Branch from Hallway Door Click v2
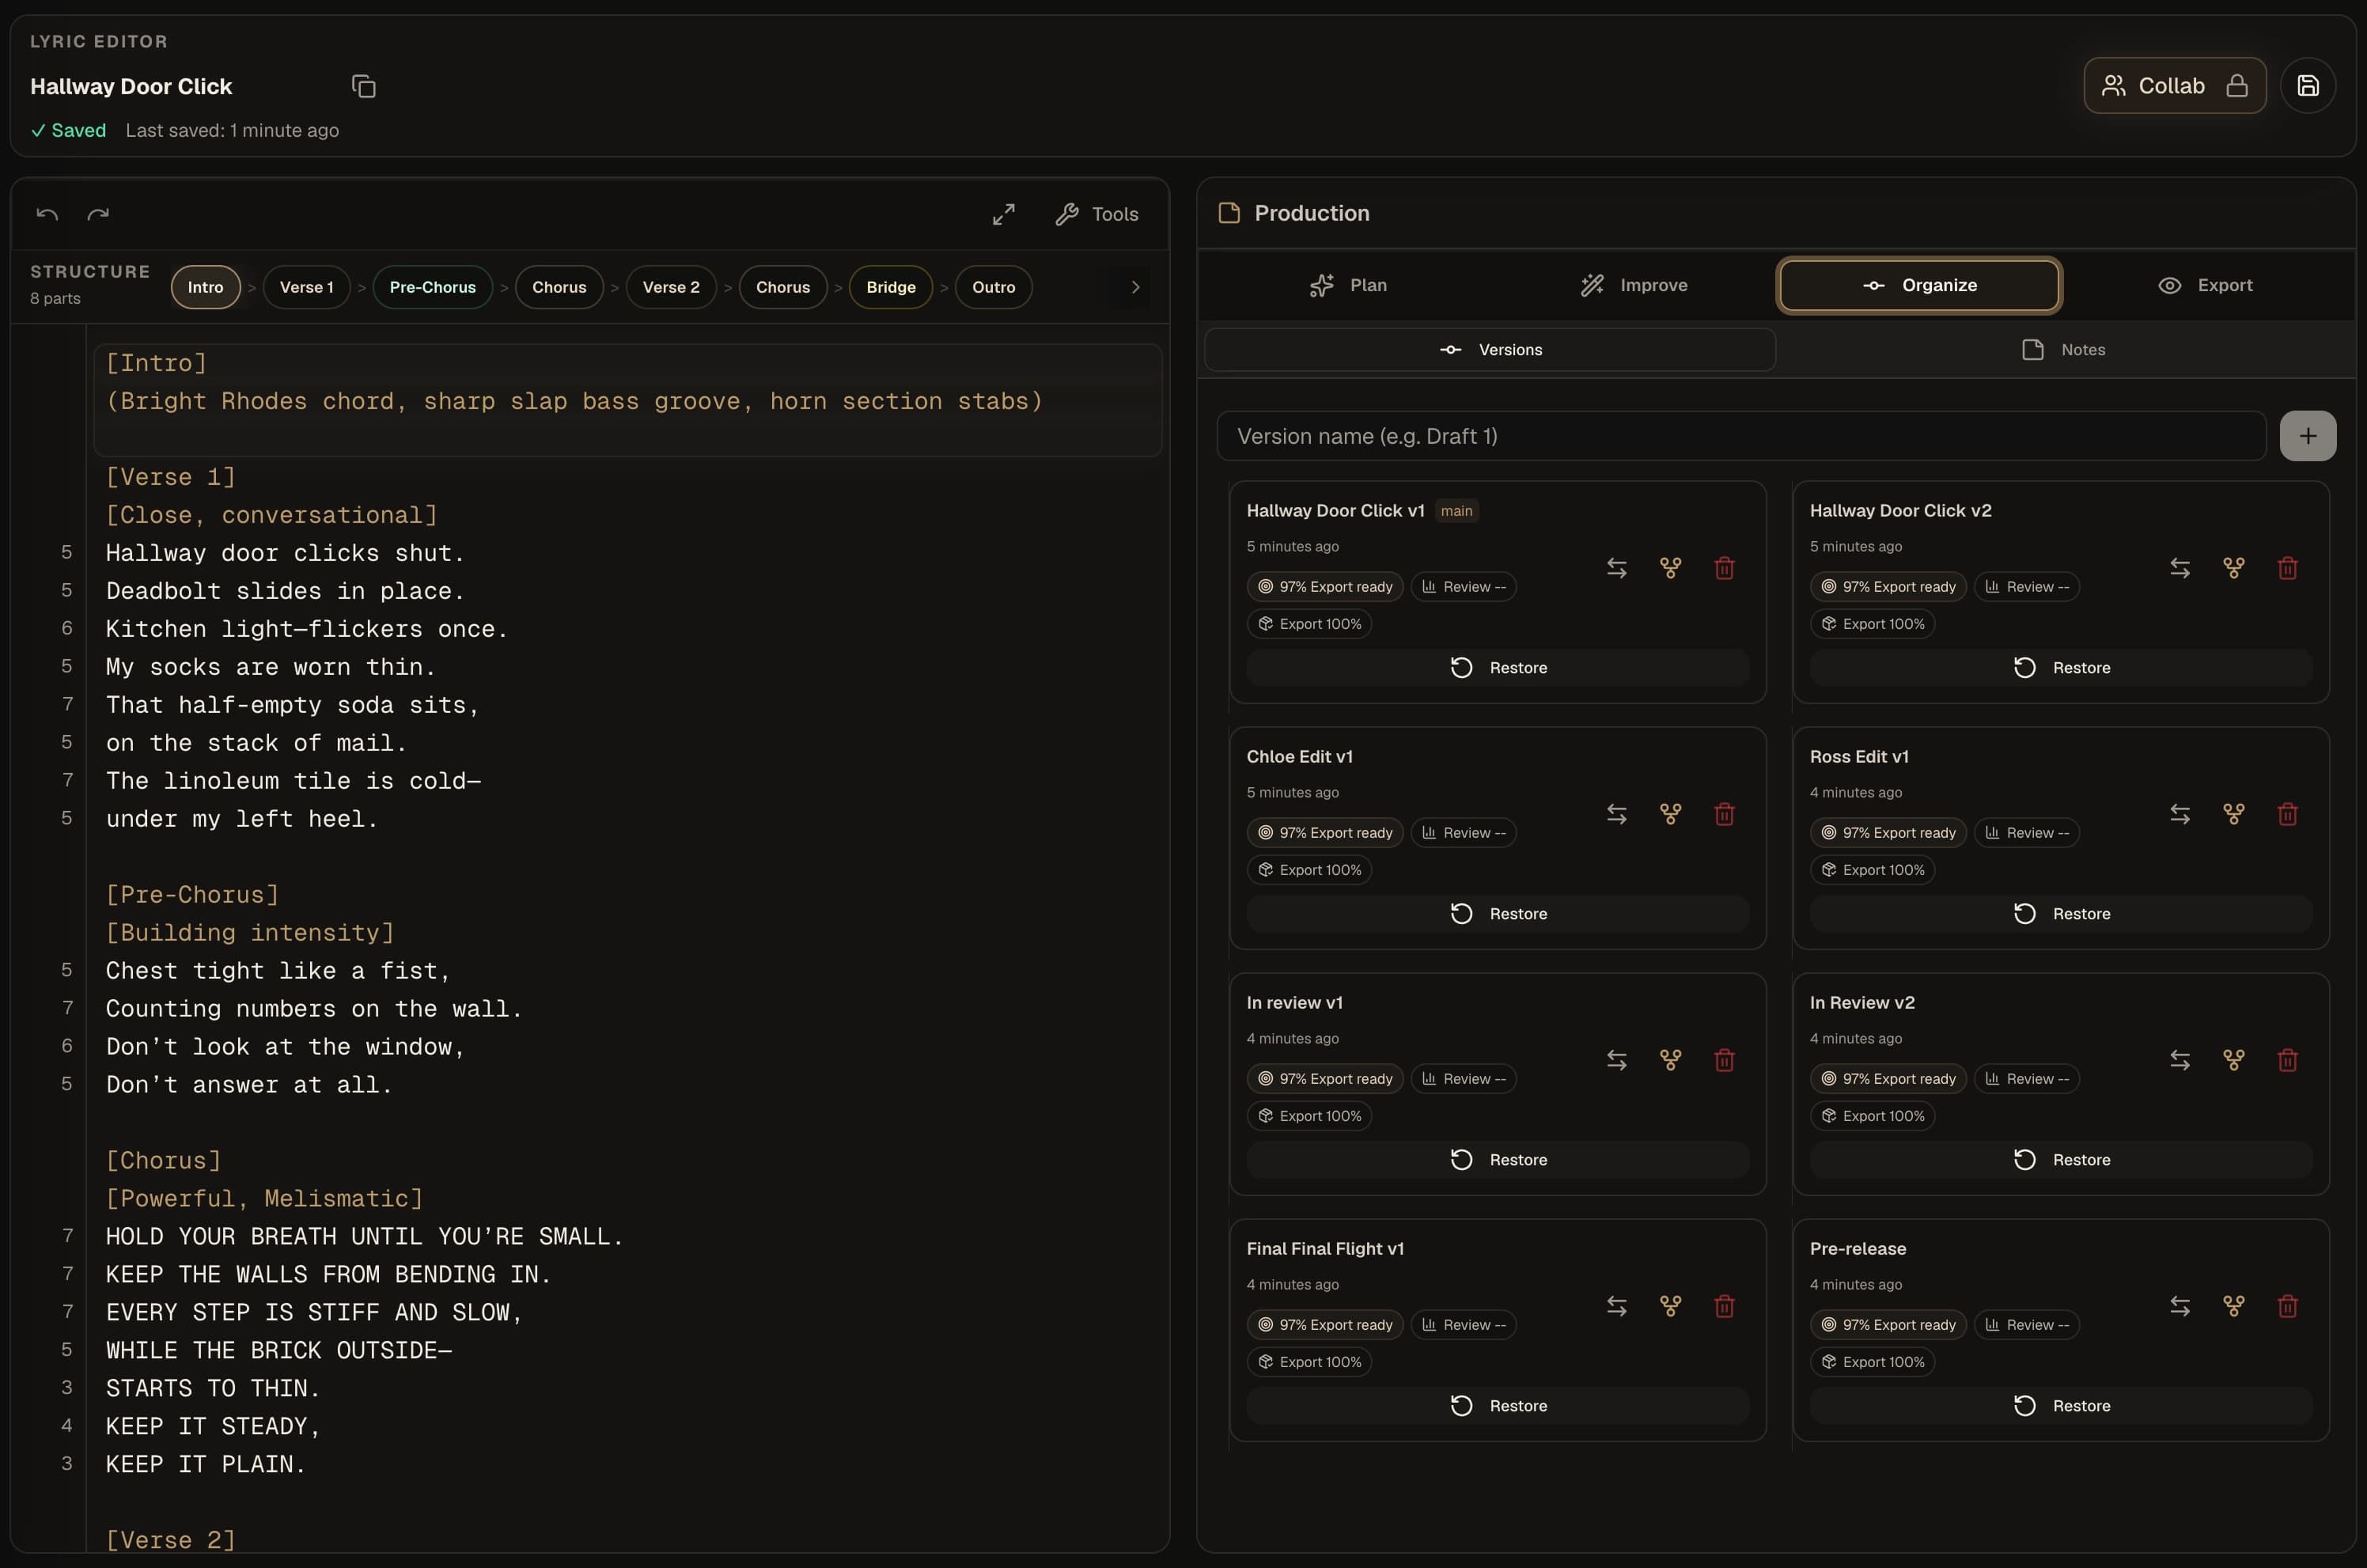Screen dimensions: 2367x1568 click(x=2234, y=568)
